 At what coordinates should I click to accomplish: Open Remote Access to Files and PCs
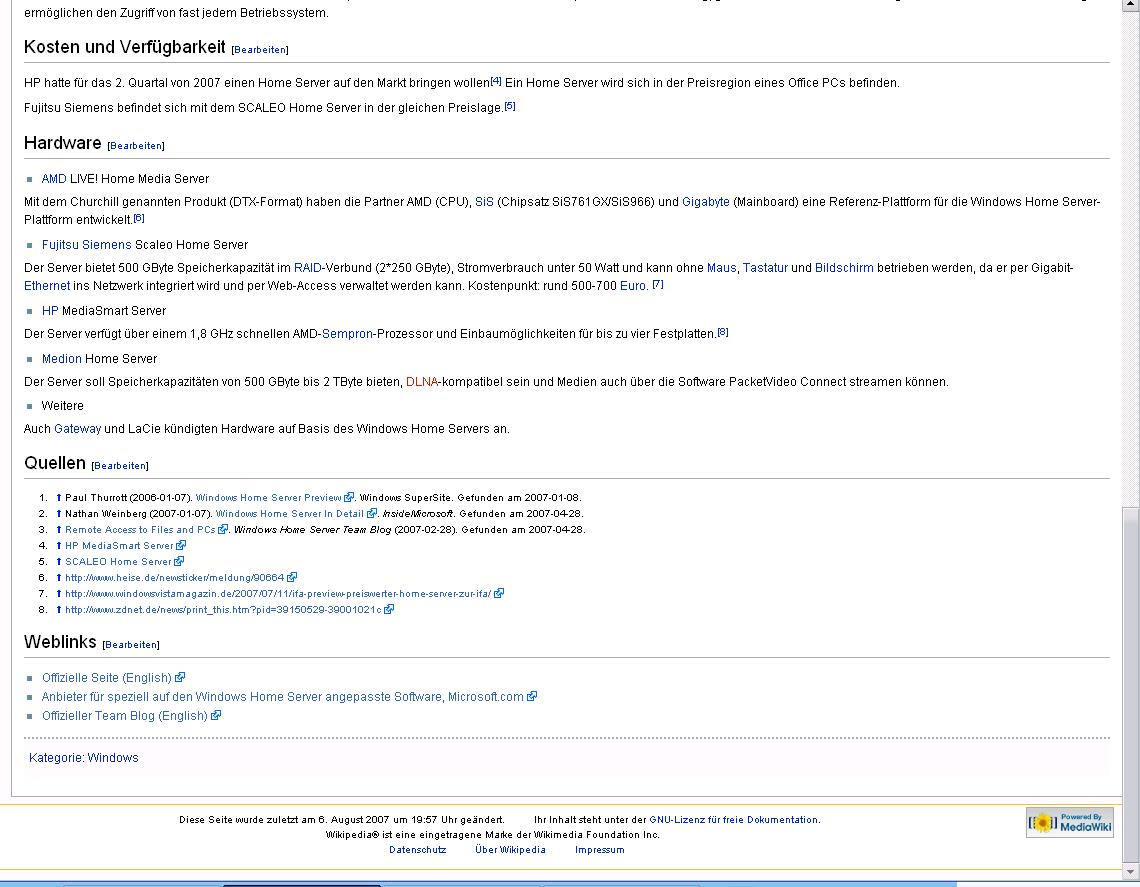tap(140, 530)
